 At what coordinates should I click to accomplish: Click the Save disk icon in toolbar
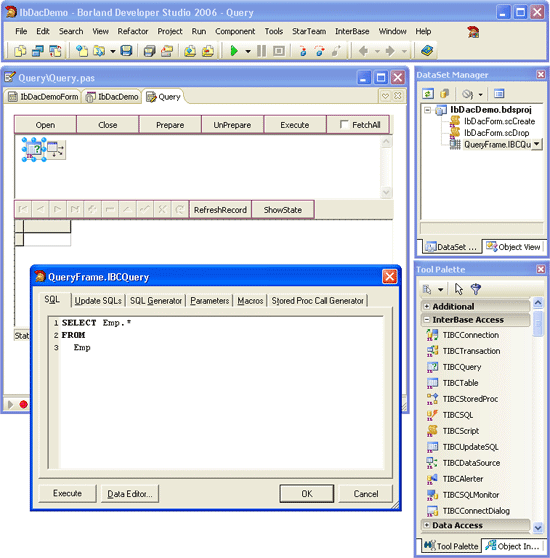click(x=126, y=51)
